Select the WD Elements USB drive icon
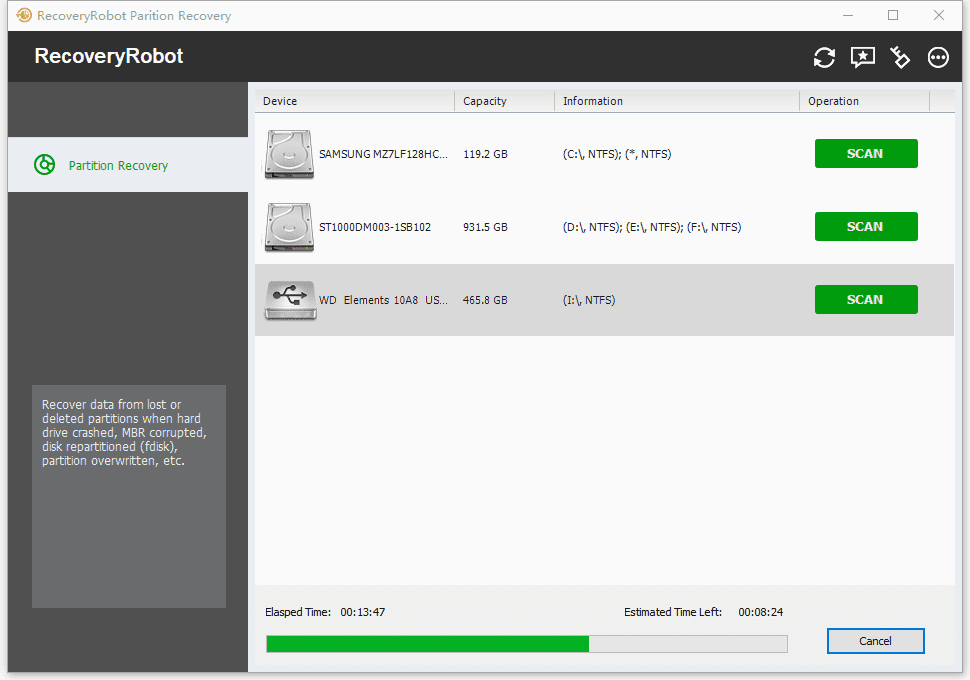 pyautogui.click(x=290, y=300)
